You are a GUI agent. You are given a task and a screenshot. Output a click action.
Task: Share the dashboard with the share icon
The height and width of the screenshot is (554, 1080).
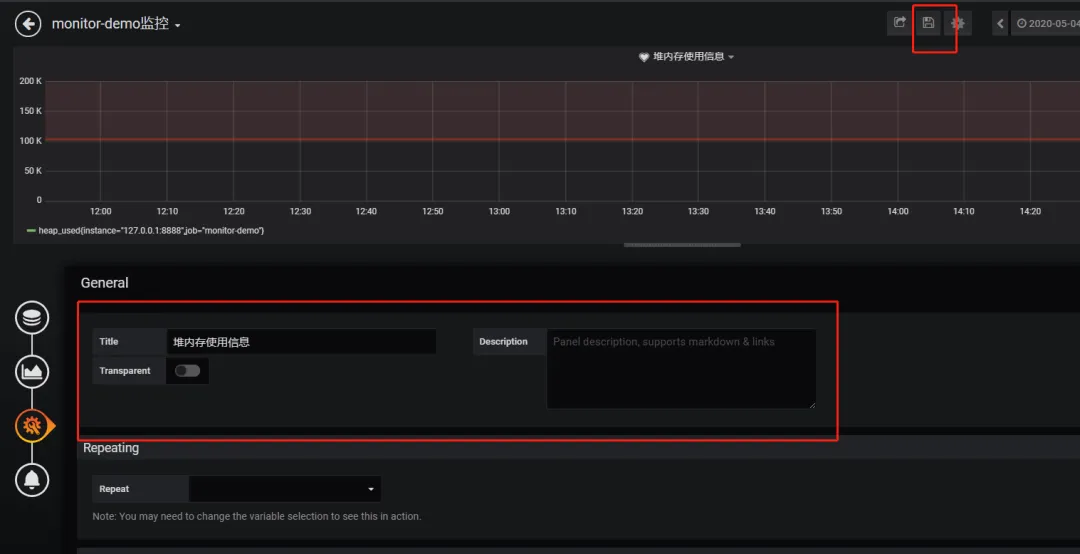[899, 23]
